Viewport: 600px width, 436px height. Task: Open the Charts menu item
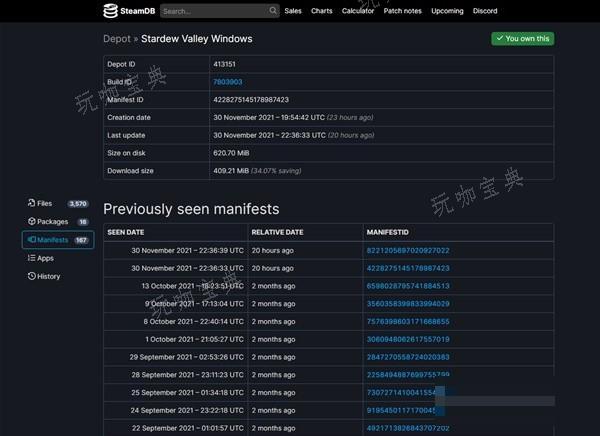point(321,11)
